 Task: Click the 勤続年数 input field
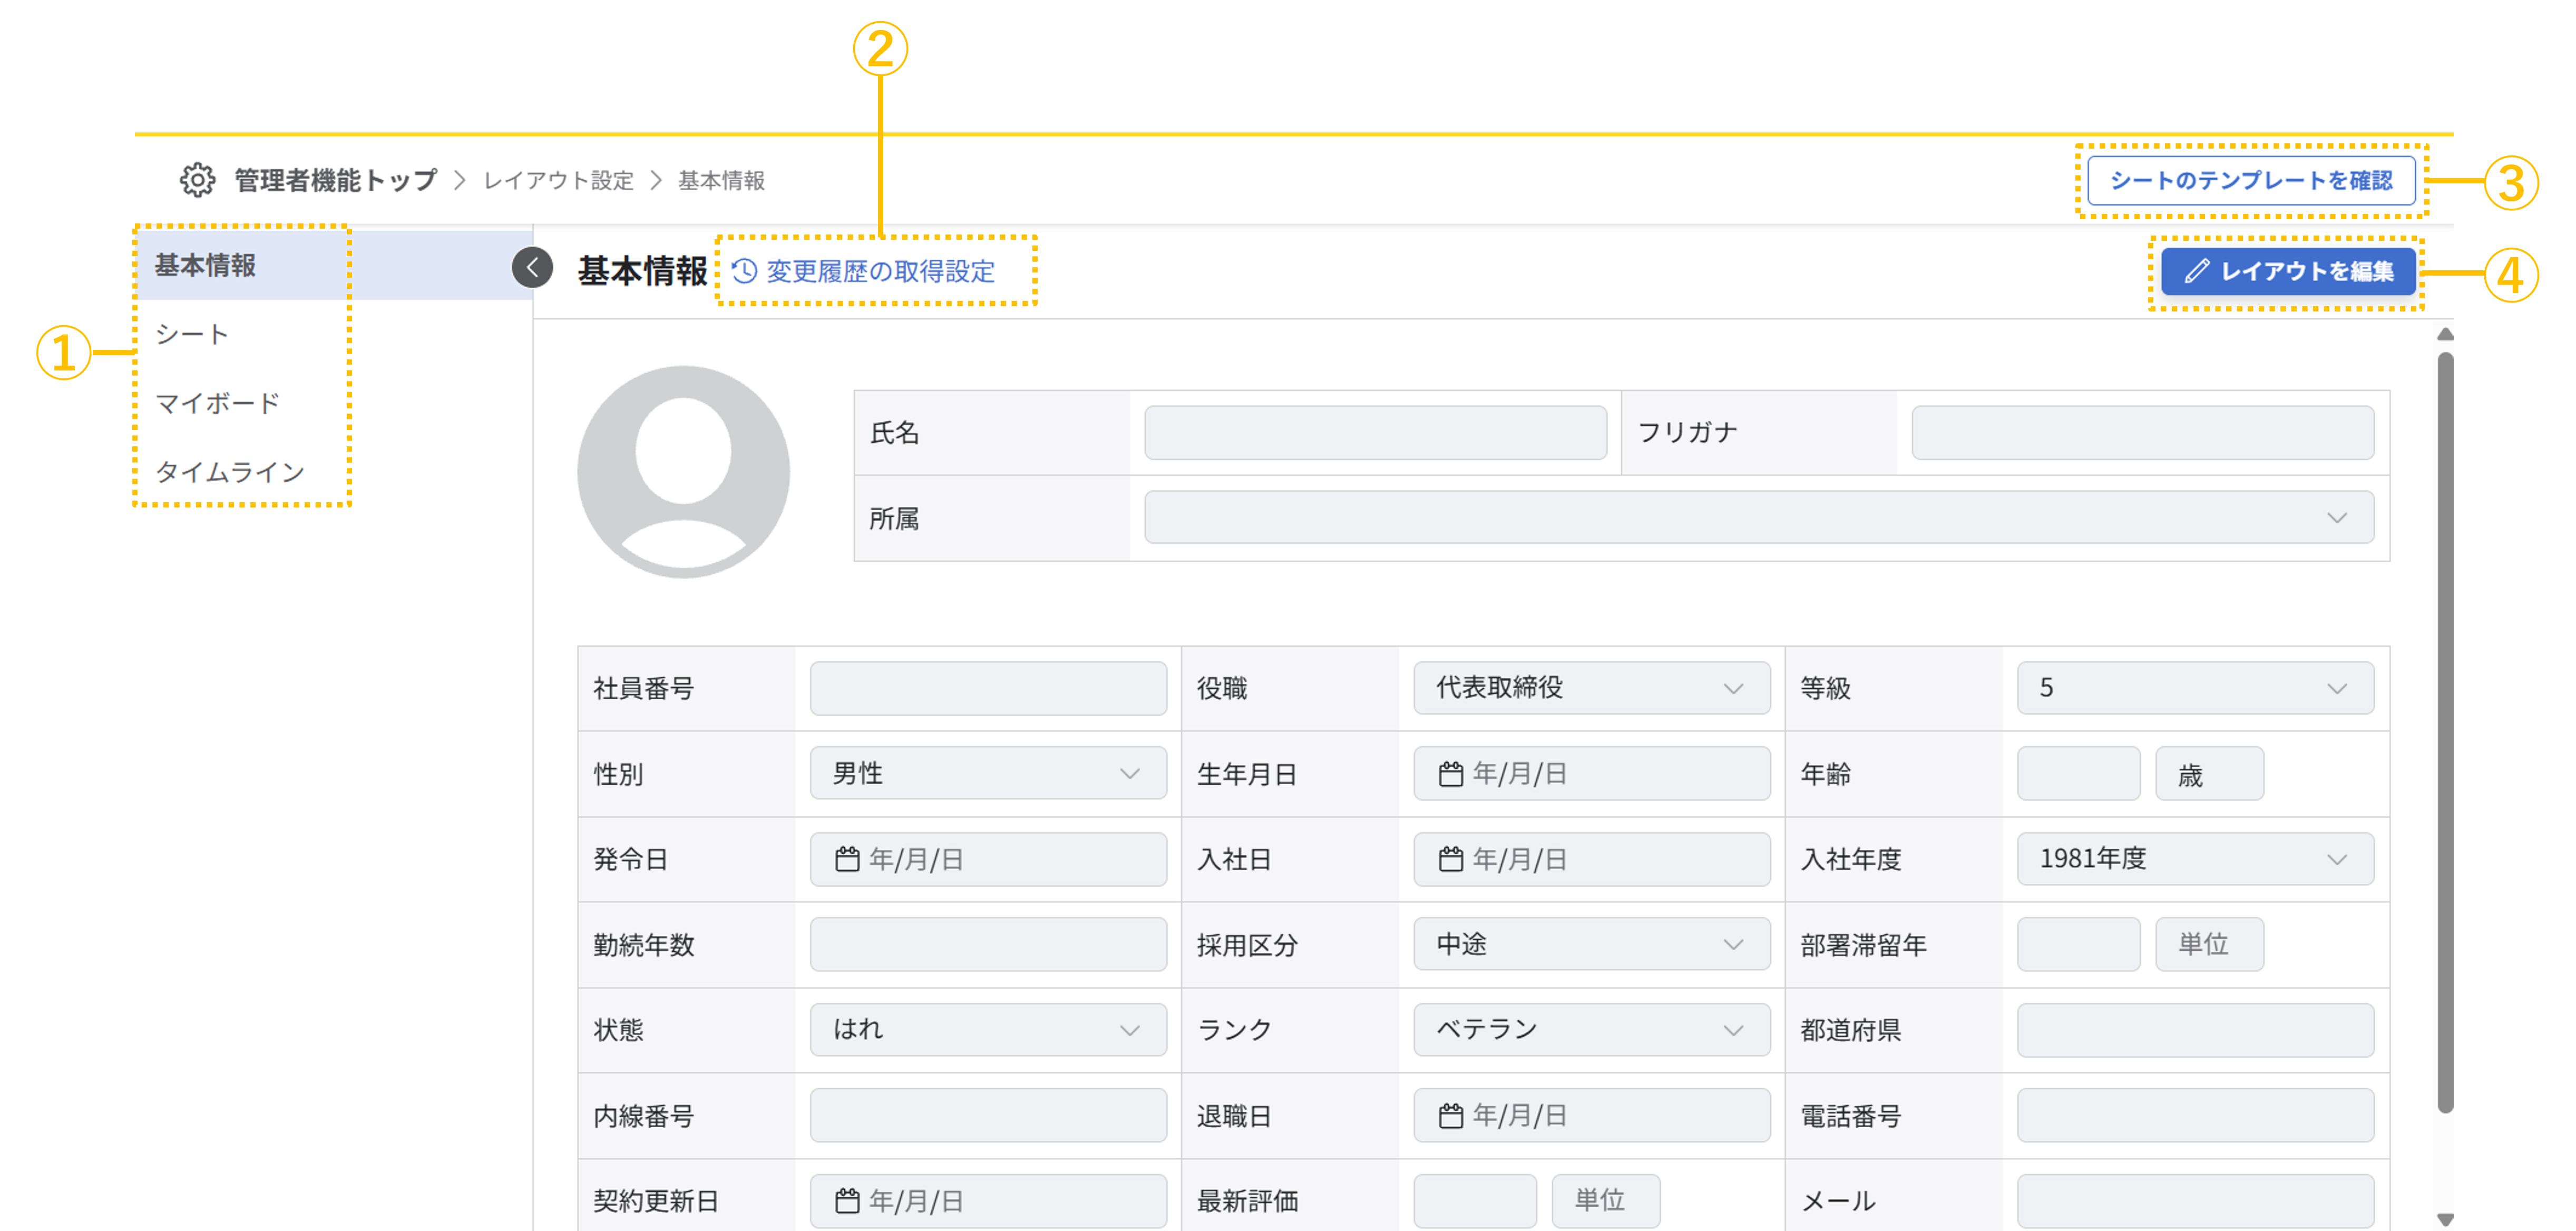point(988,944)
